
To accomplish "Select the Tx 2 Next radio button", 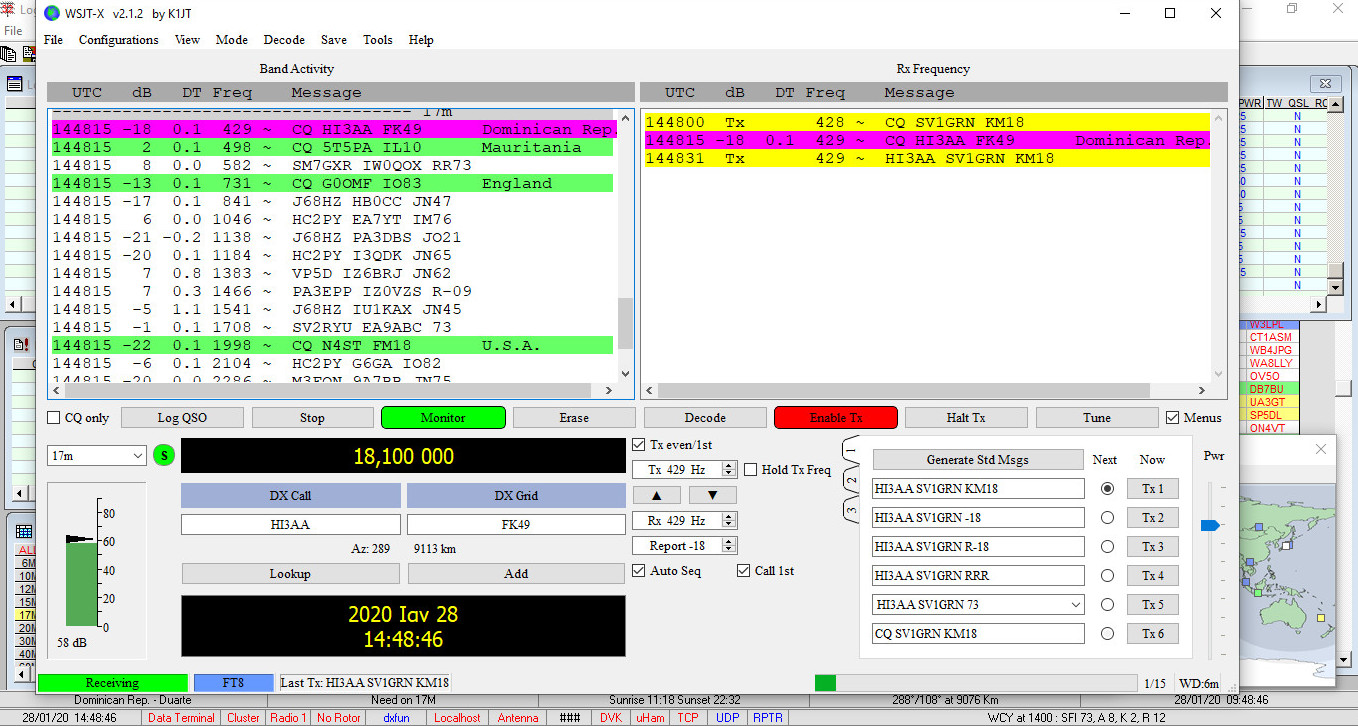I will (1105, 517).
